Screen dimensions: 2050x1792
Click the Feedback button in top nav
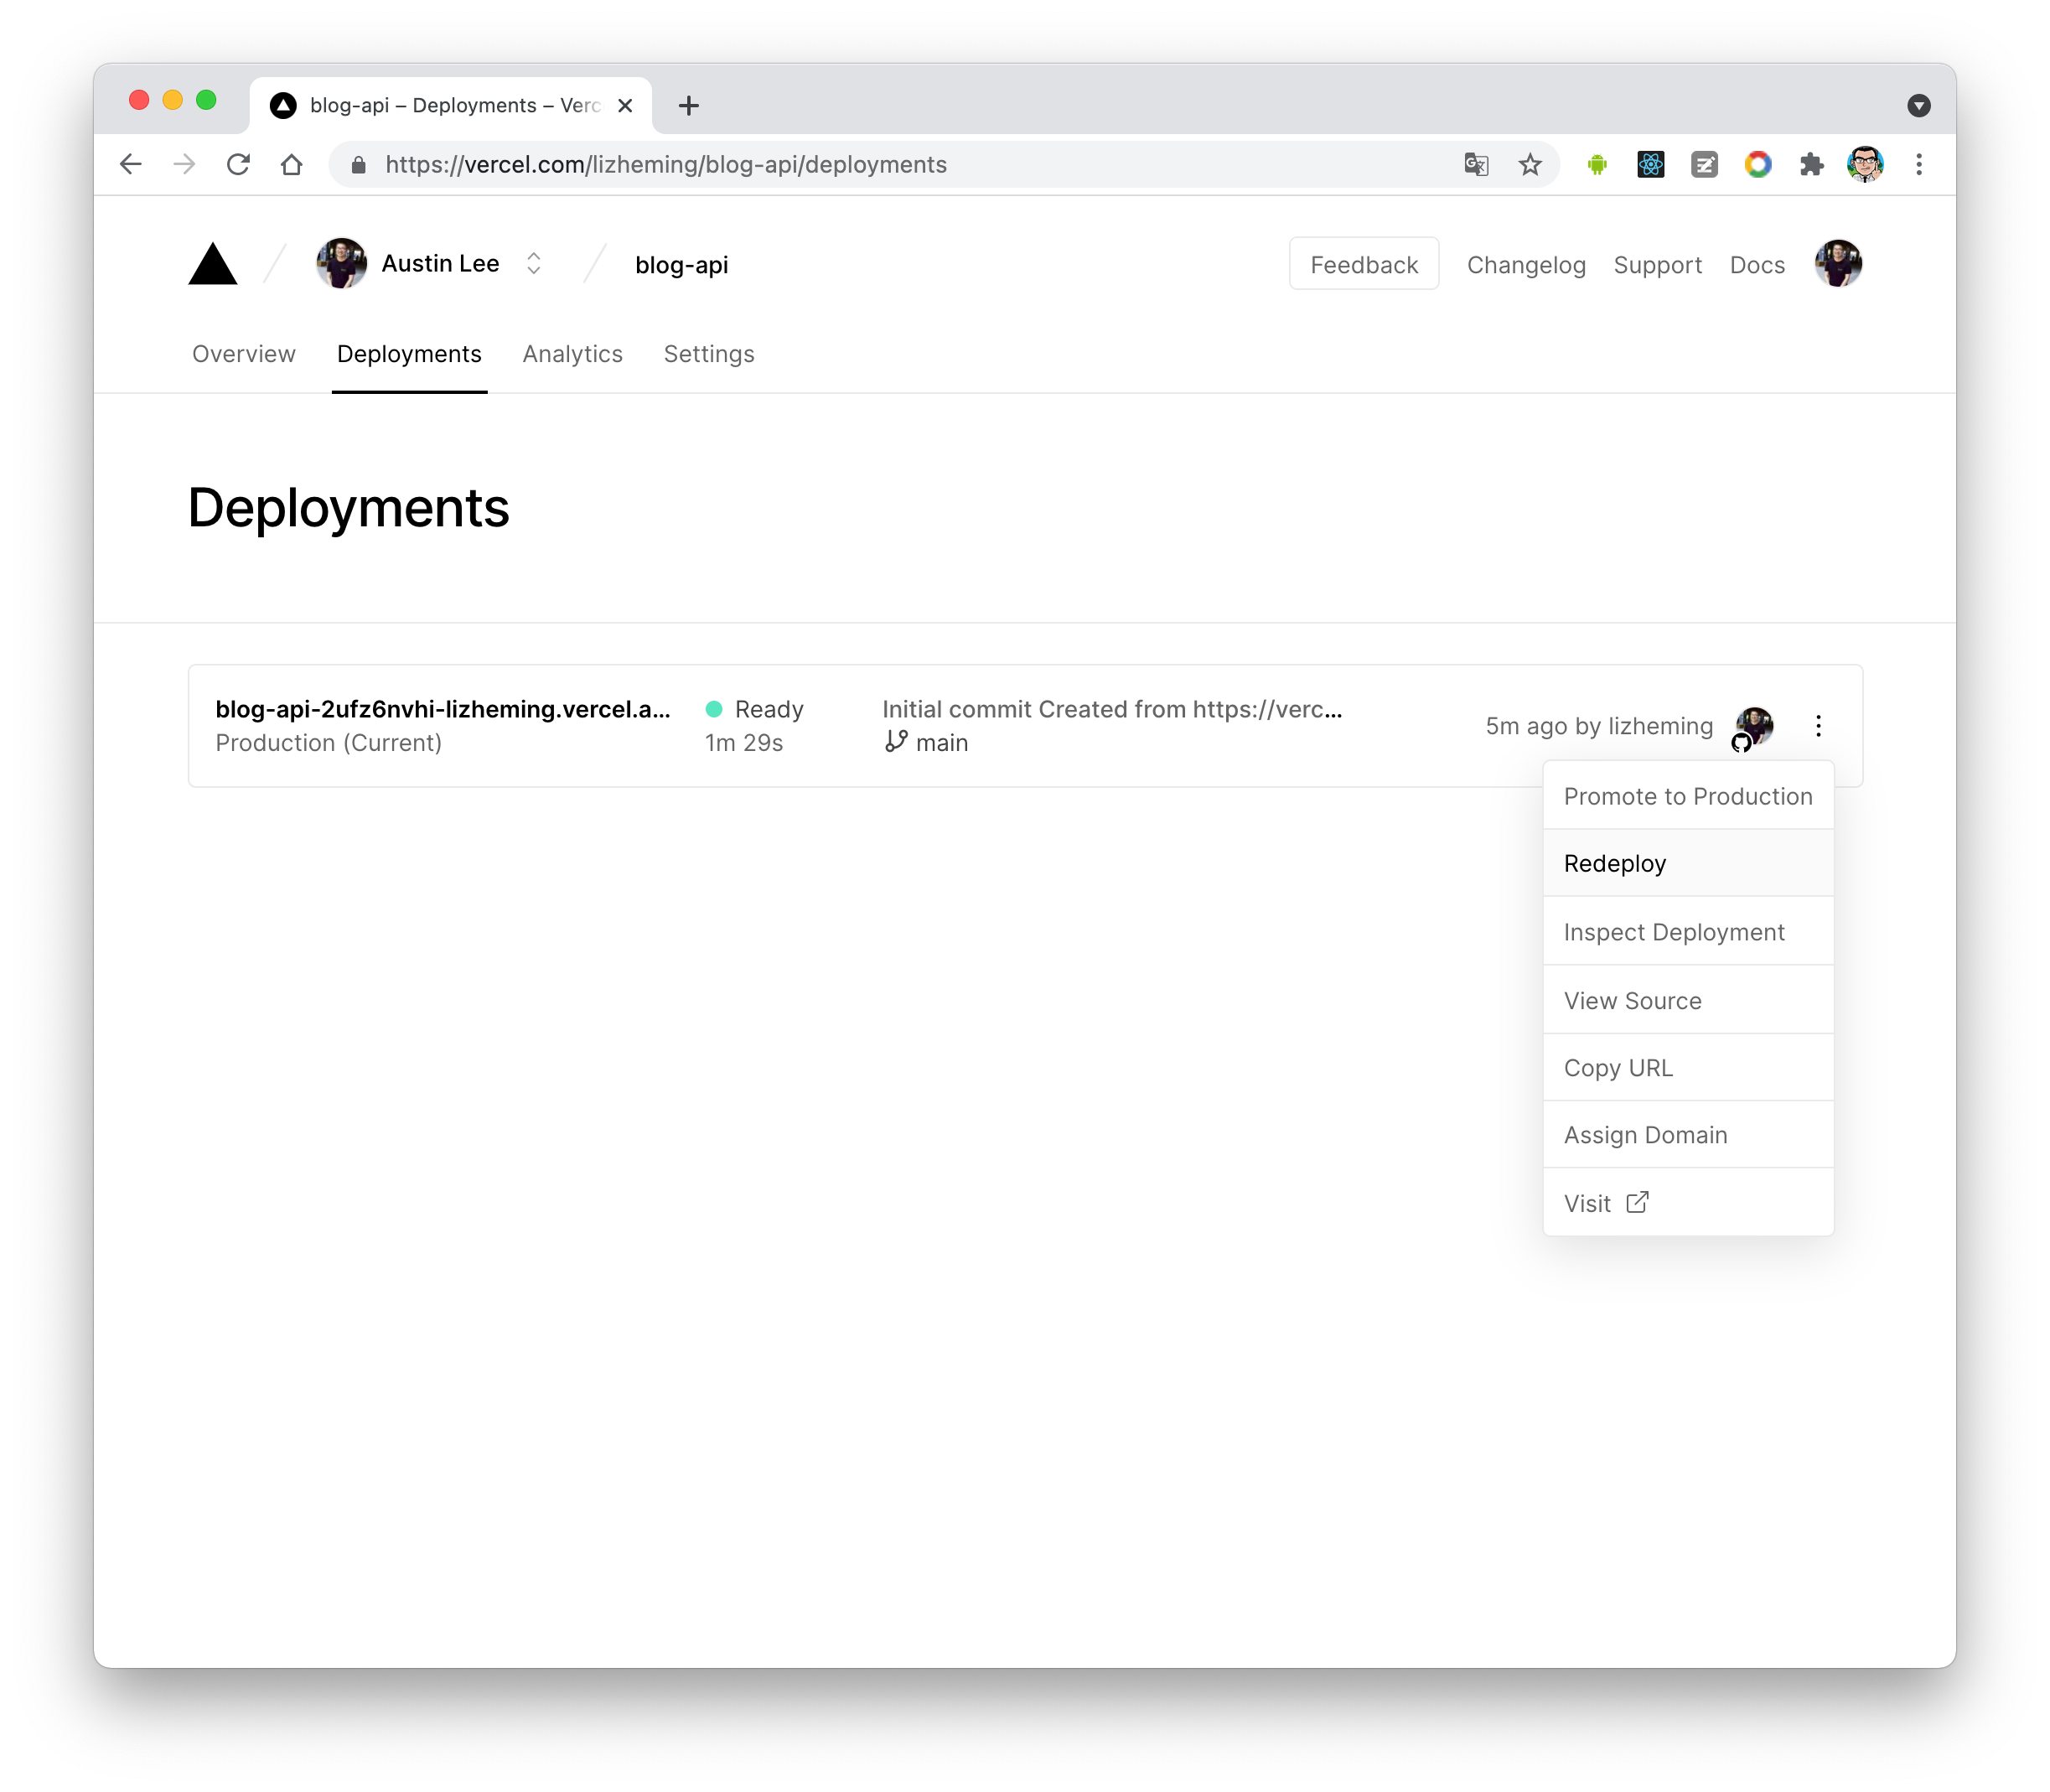point(1365,265)
